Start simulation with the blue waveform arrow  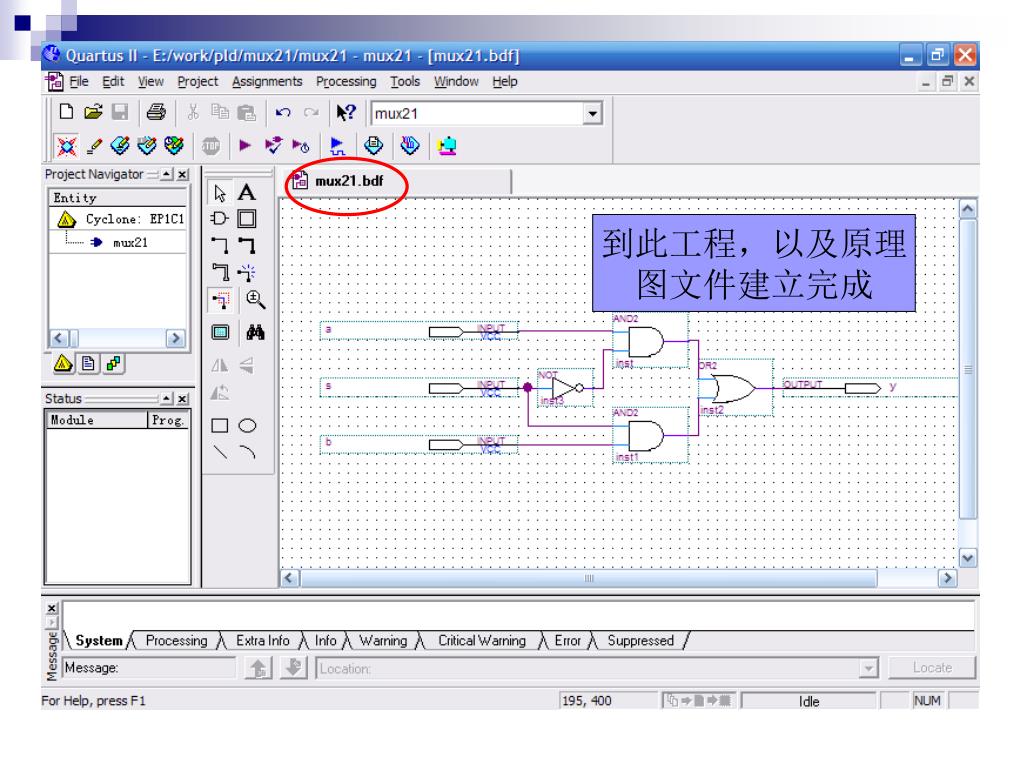click(x=337, y=146)
